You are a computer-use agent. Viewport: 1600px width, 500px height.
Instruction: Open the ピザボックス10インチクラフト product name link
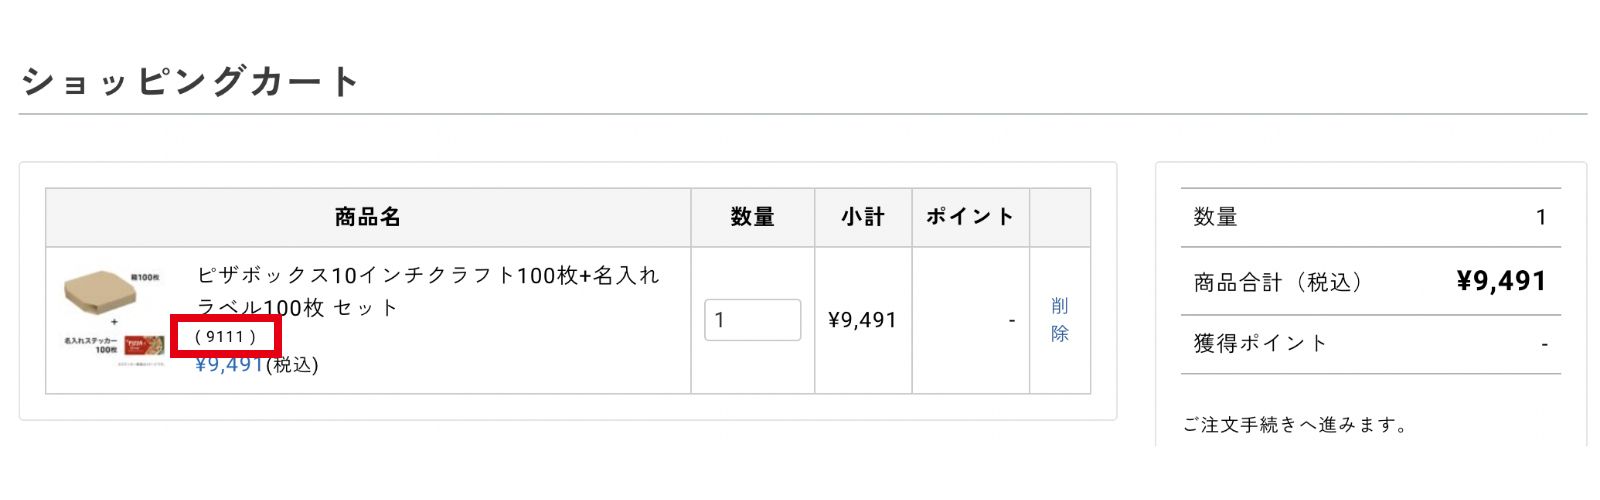428,276
